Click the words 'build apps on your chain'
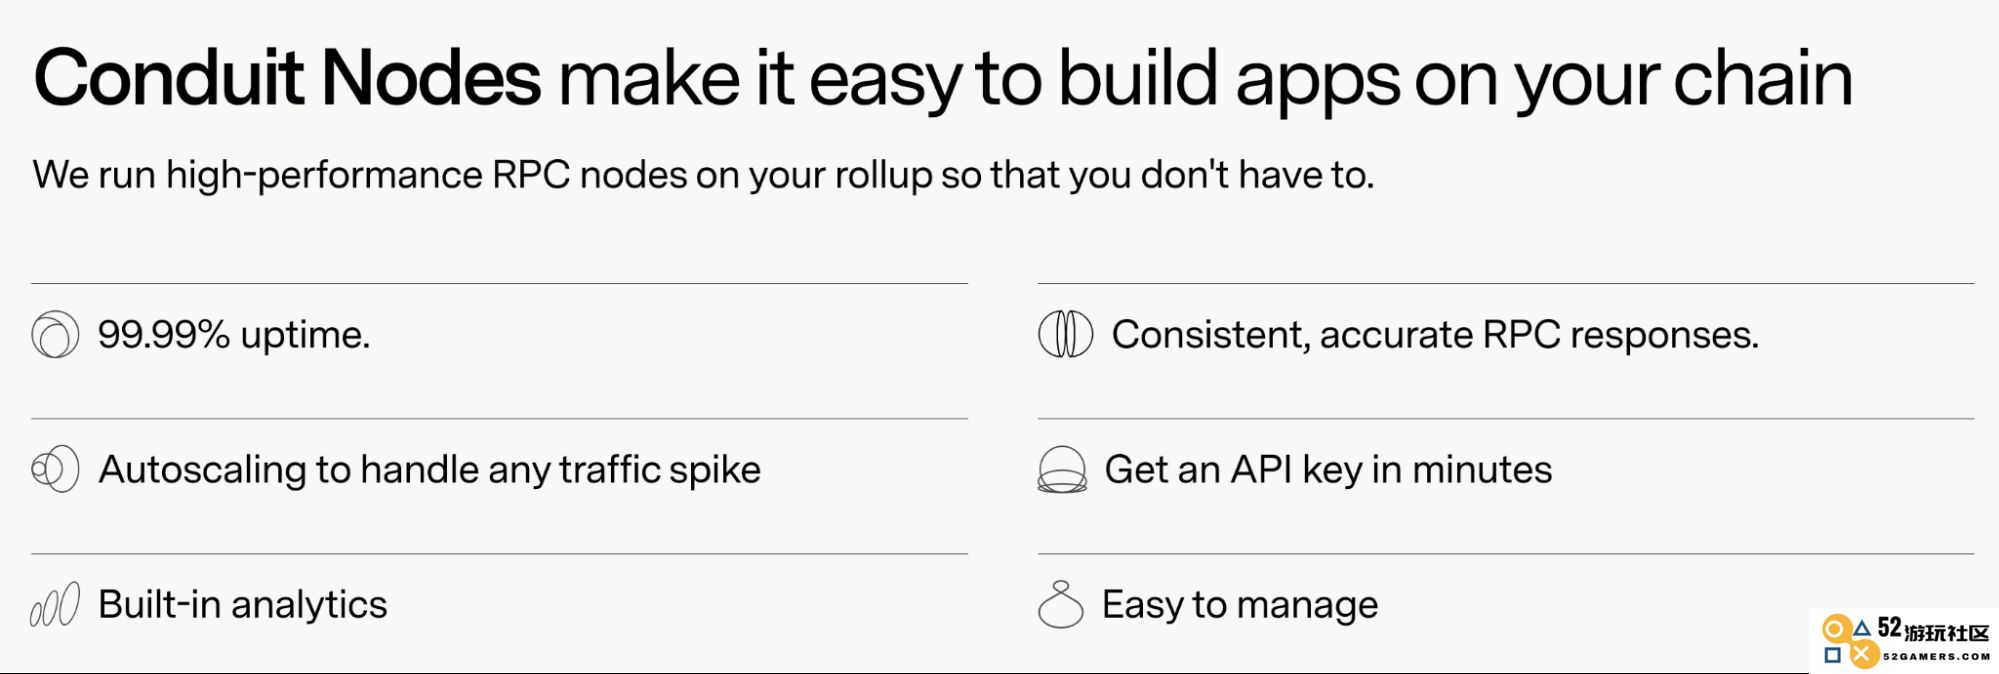Image resolution: width=1999 pixels, height=674 pixels. 1455,80
